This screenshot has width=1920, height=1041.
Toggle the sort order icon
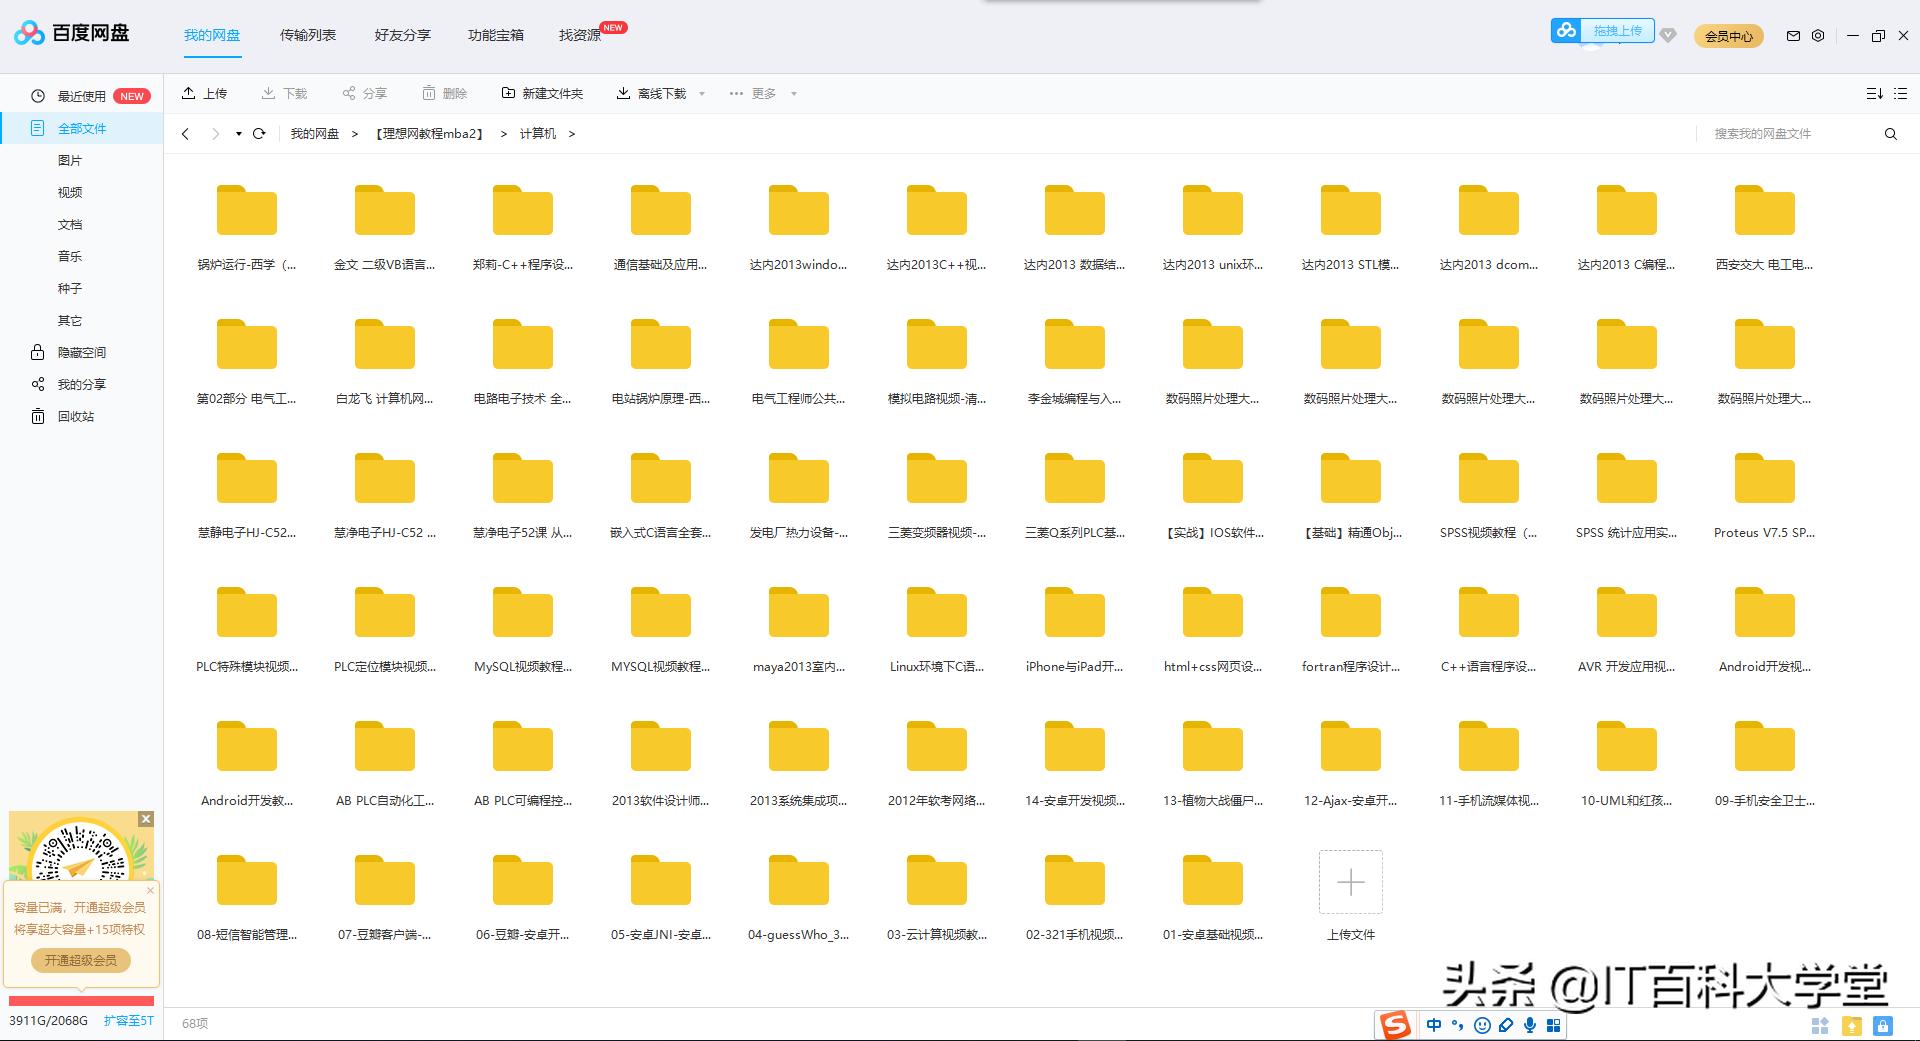(1874, 92)
